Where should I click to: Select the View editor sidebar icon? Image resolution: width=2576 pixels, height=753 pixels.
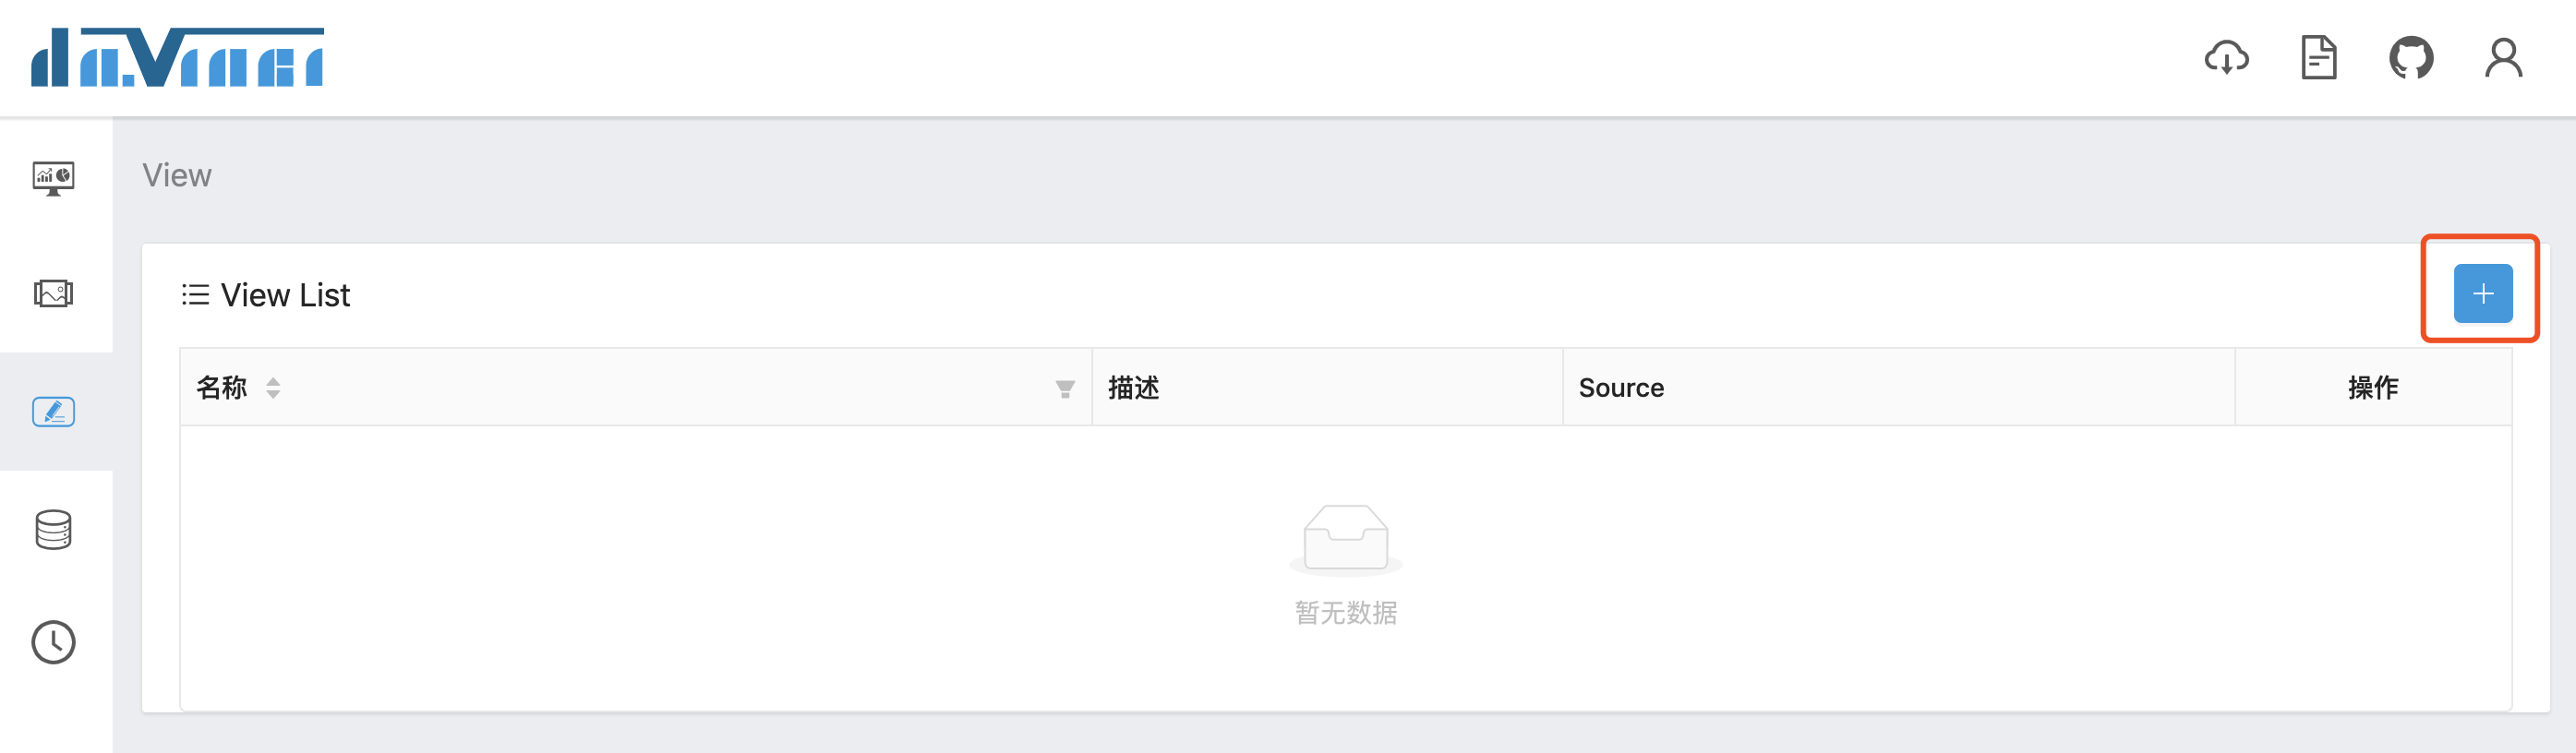point(54,411)
